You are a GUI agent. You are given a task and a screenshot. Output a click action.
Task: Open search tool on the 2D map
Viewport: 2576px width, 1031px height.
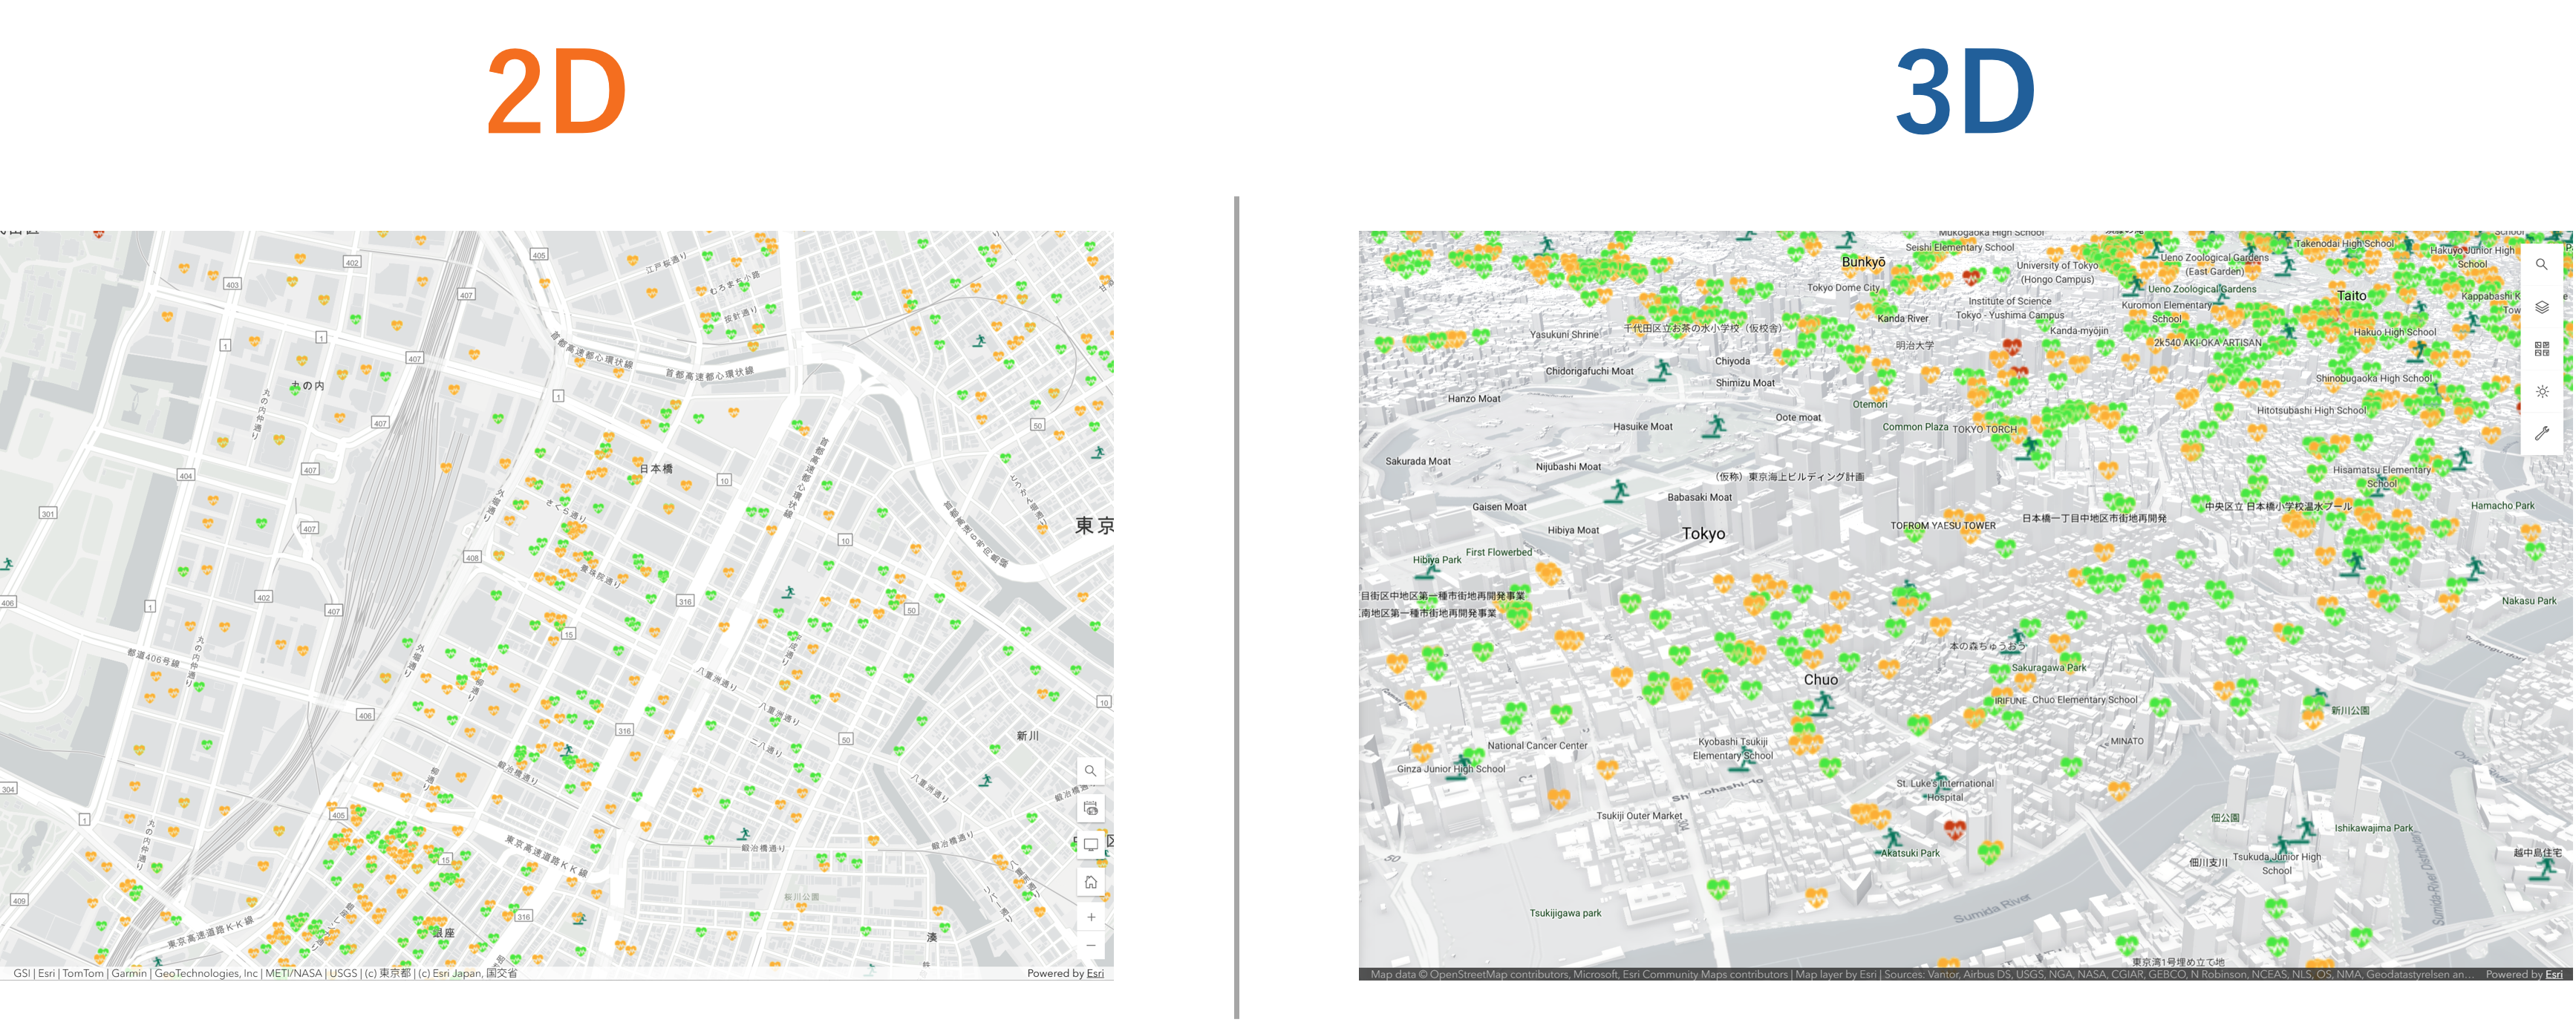click(x=1090, y=771)
